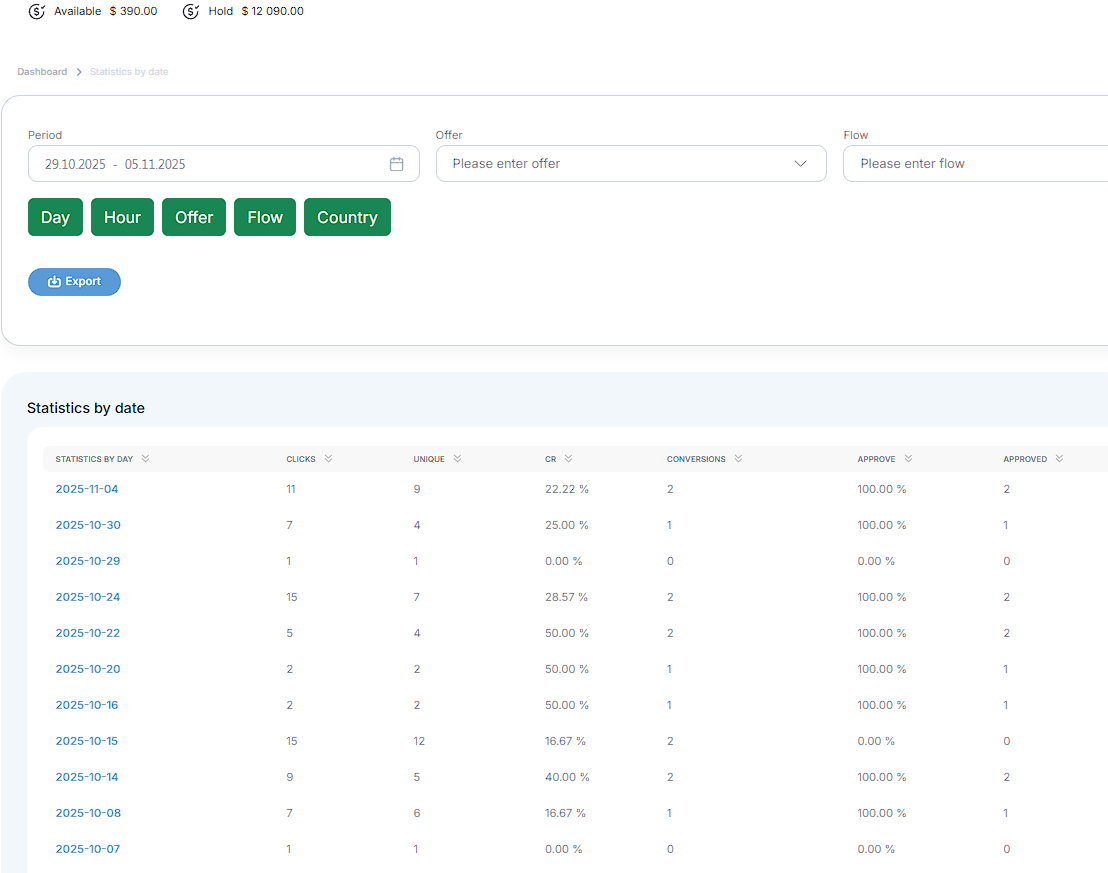Expand the Offer dropdown chevron
This screenshot has height=873, width=1108.
(801, 164)
